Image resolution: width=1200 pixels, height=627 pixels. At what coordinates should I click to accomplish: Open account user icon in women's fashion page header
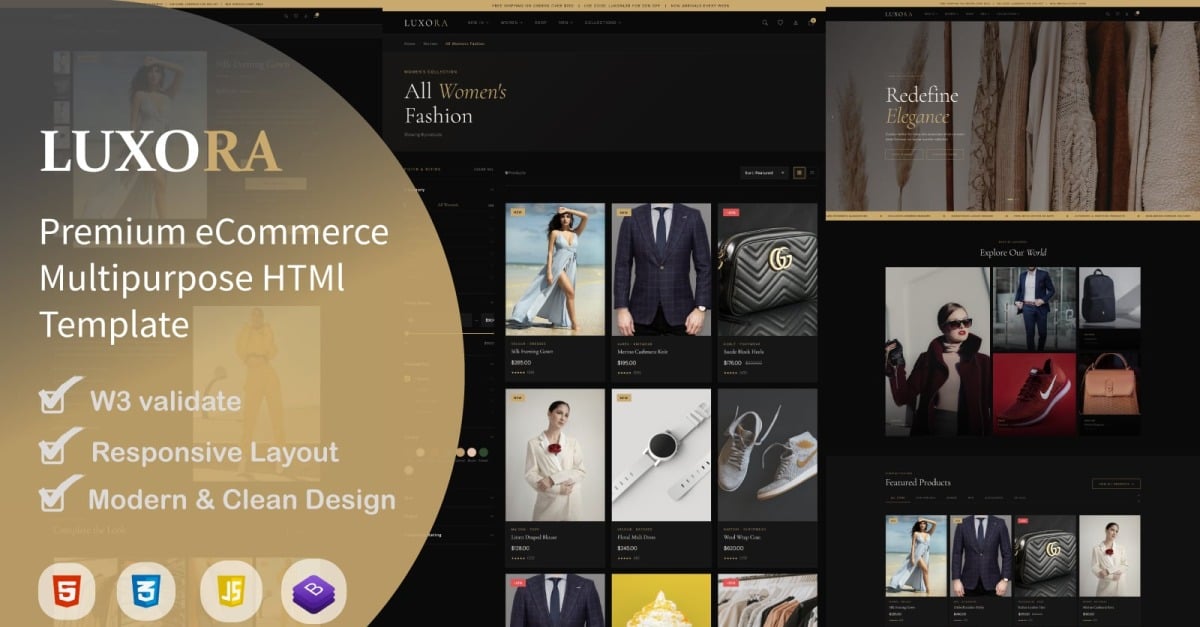[x=796, y=22]
